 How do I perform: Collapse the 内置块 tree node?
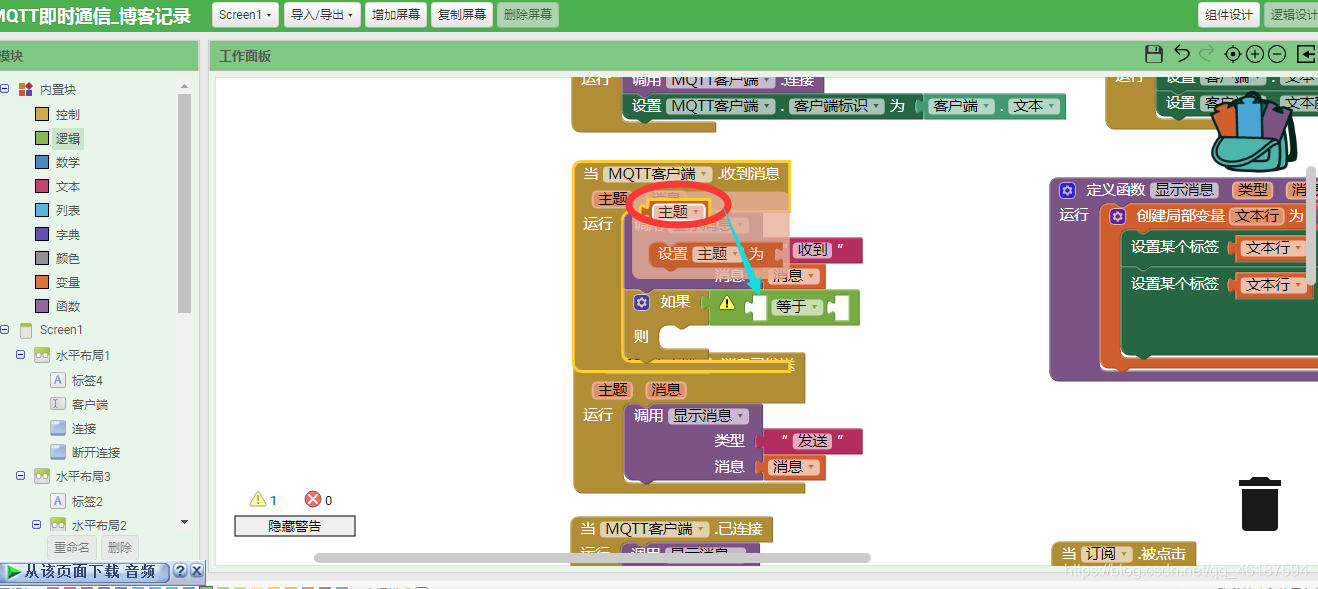(x=5, y=89)
